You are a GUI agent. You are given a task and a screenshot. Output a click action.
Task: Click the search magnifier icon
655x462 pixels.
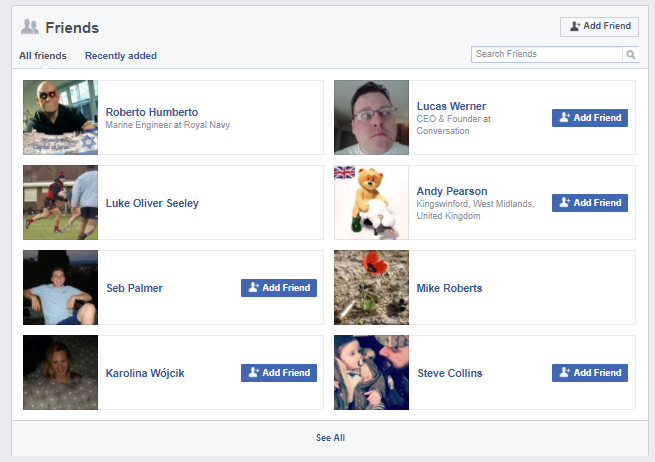point(630,54)
